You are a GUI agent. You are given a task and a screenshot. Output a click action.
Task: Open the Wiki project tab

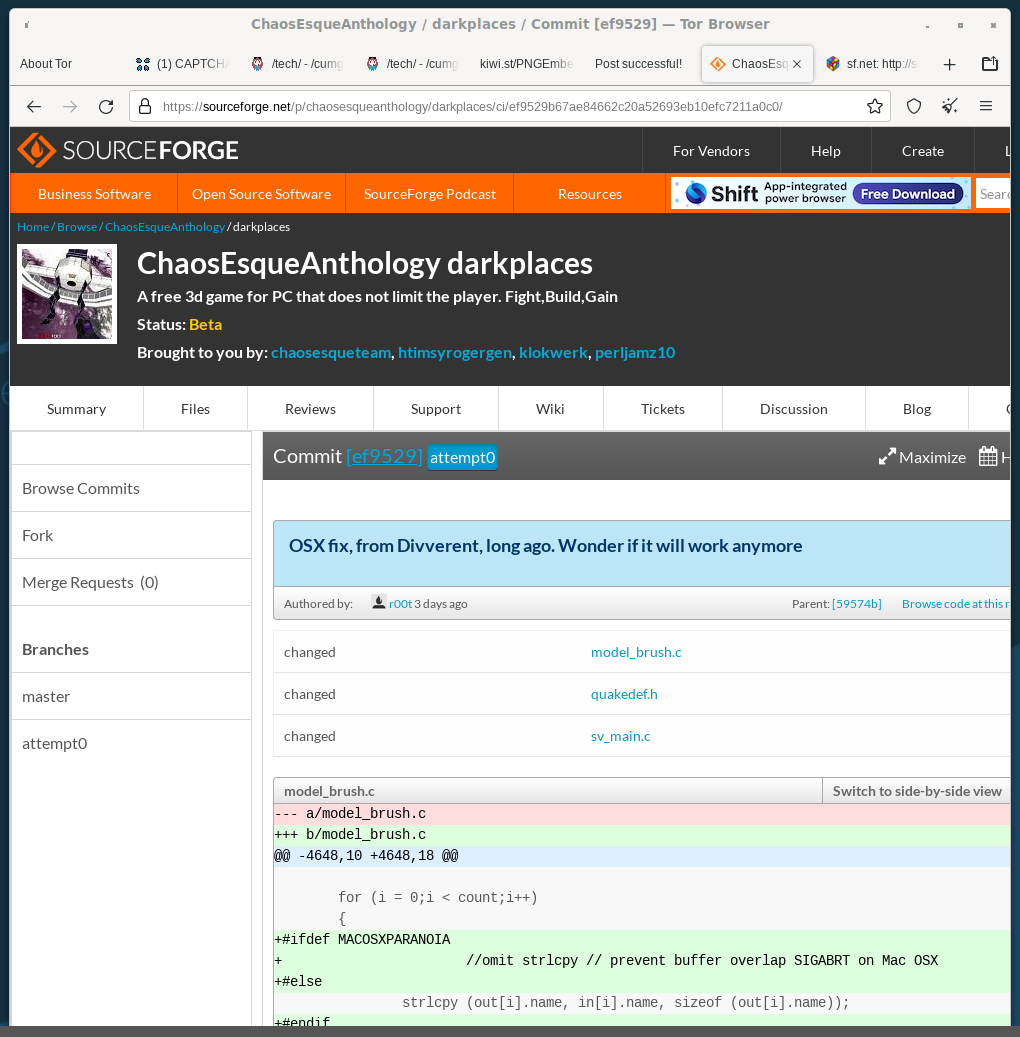click(x=550, y=409)
